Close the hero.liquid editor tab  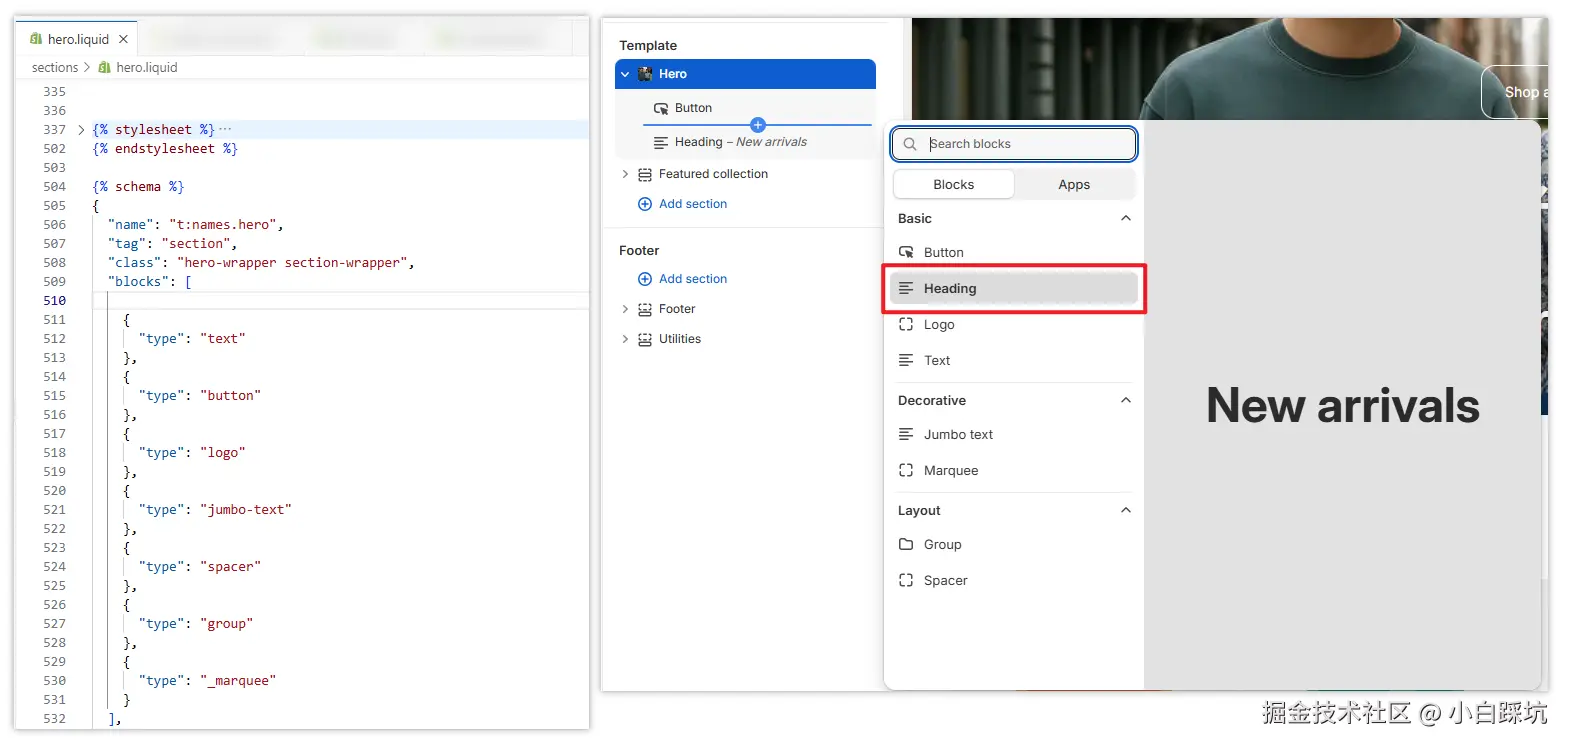click(x=123, y=39)
